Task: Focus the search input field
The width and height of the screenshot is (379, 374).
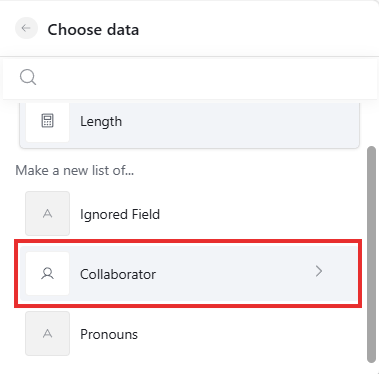Action: coord(190,78)
